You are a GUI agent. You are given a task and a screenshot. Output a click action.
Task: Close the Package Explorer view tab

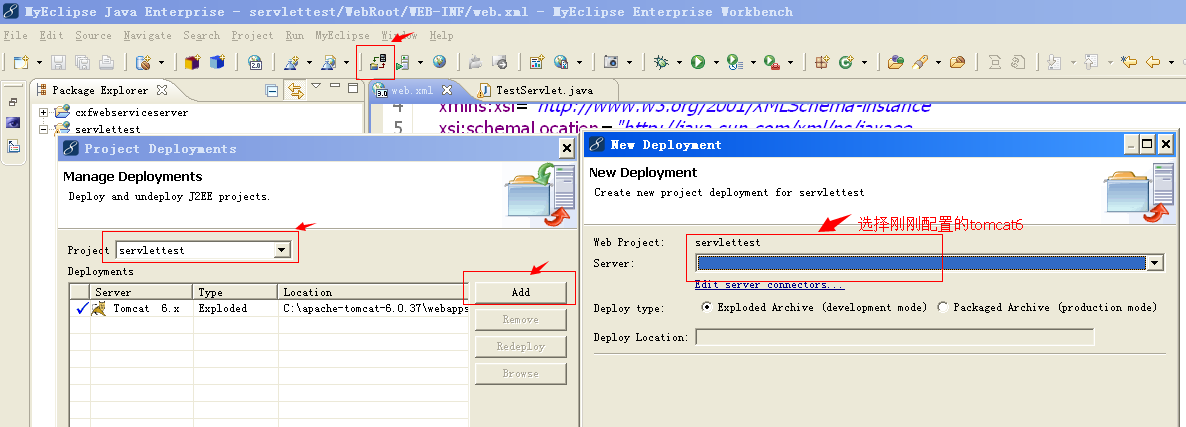(x=161, y=90)
